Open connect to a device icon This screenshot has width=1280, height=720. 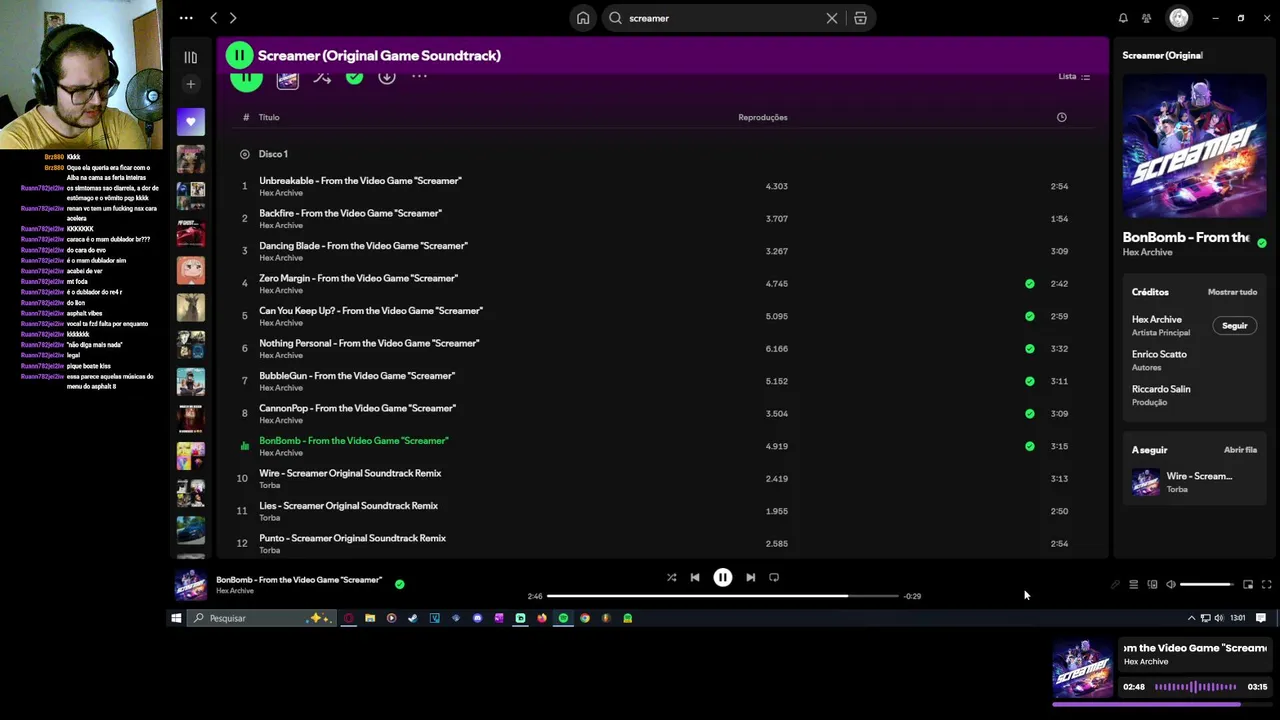click(x=1152, y=584)
